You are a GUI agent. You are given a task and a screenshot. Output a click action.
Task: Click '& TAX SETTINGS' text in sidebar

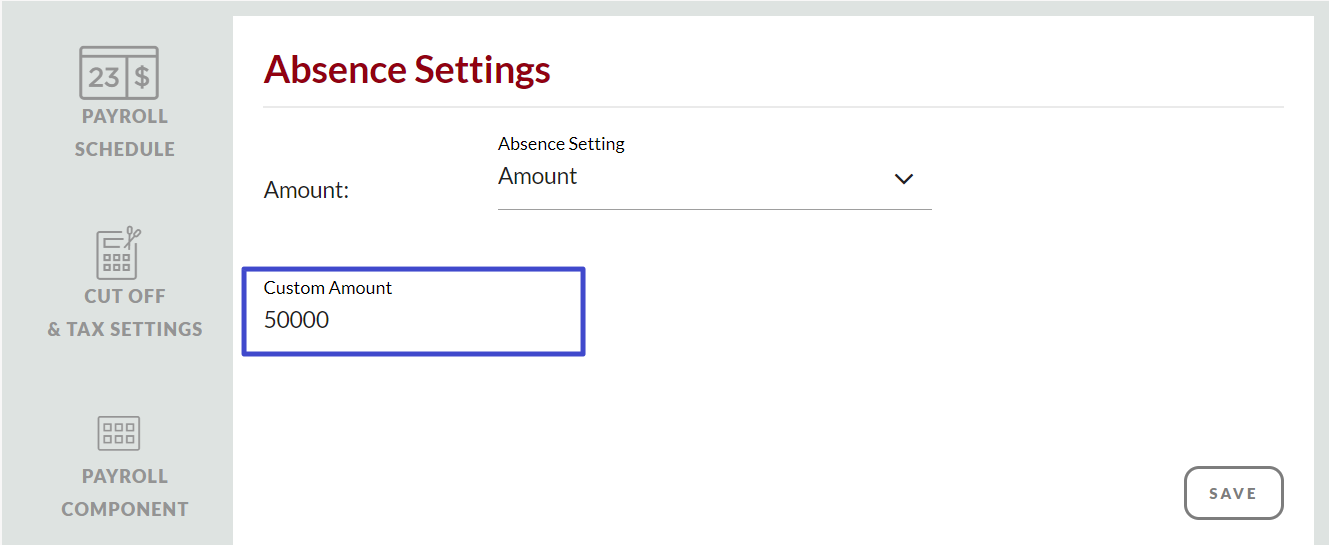pyautogui.click(x=125, y=329)
